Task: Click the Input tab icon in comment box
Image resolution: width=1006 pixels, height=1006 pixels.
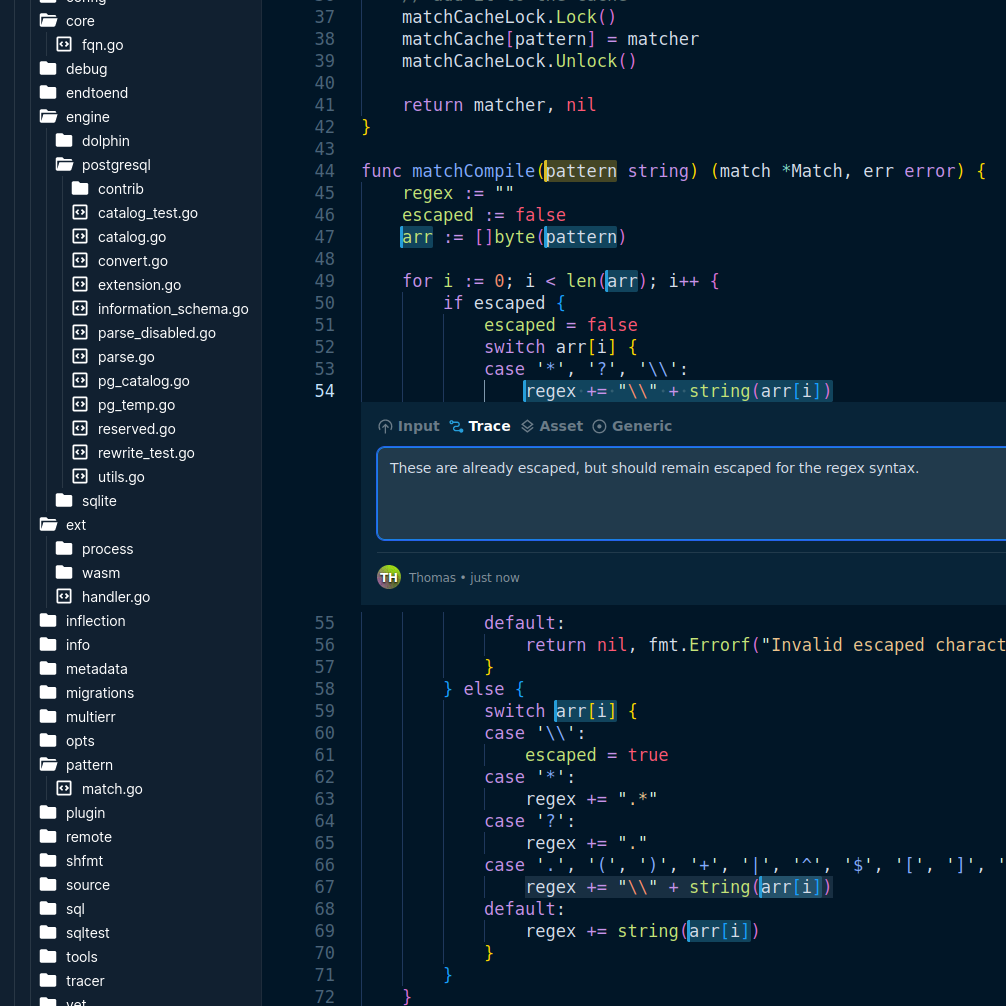Action: pyautogui.click(x=385, y=426)
